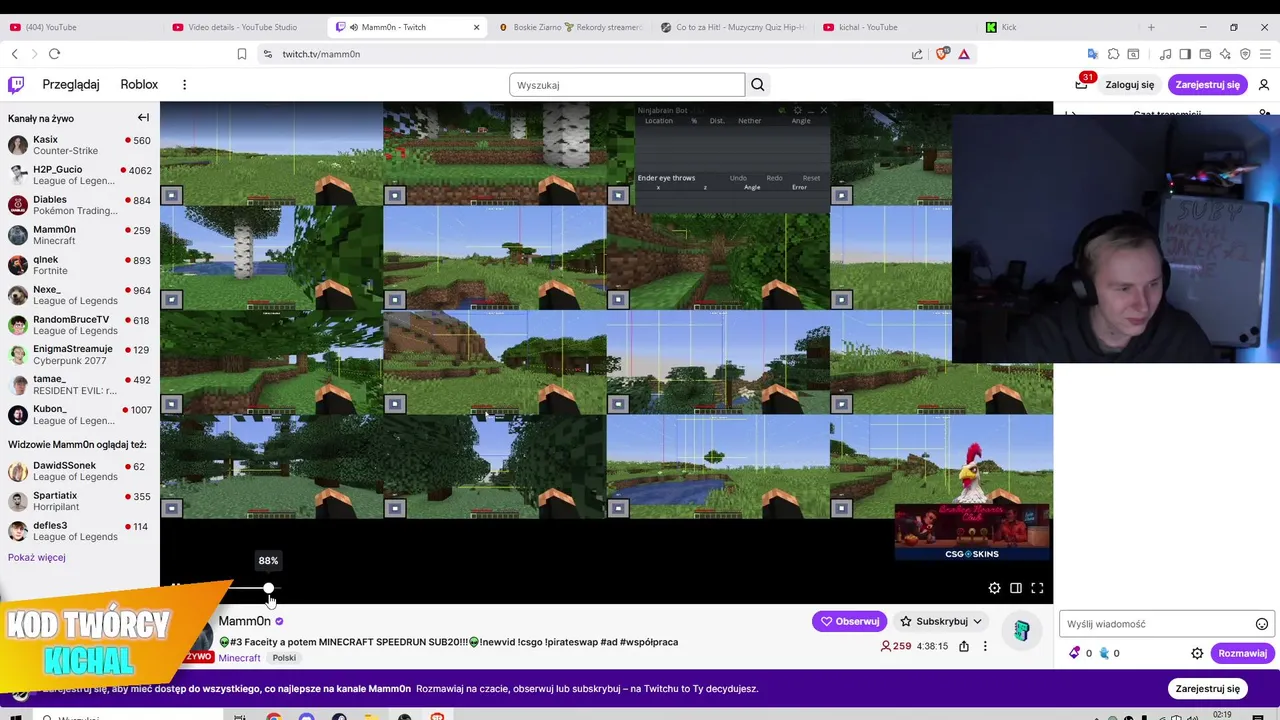
Task: Switch to the Boskie Ziarno tab
Action: pyautogui.click(x=572, y=27)
